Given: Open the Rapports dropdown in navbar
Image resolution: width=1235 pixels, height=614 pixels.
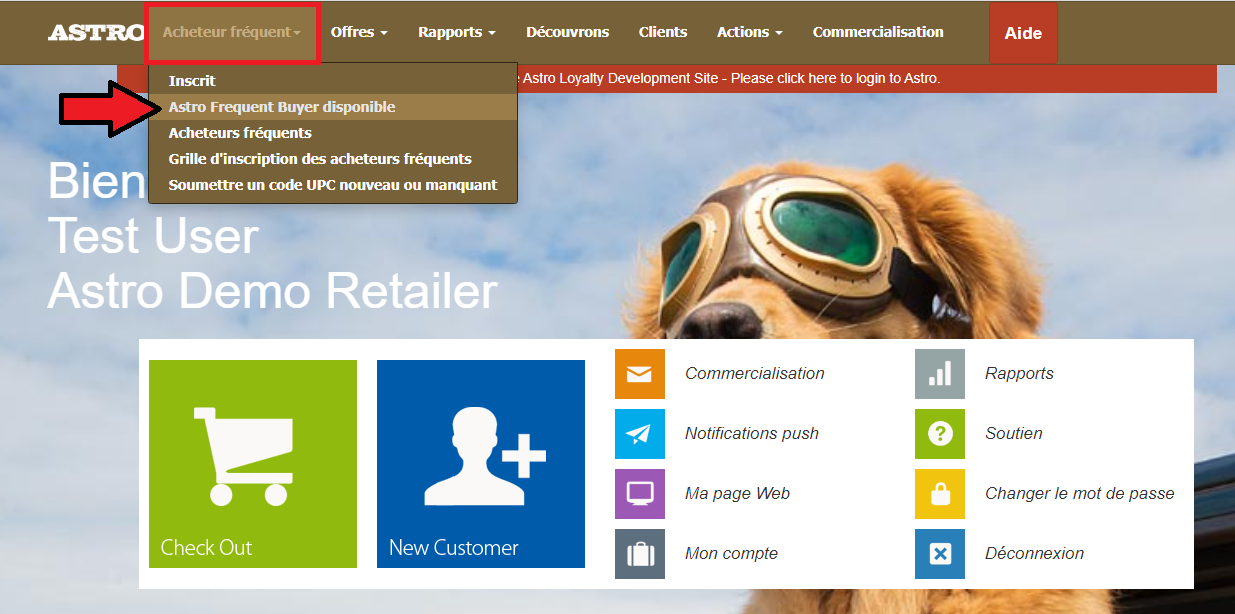Looking at the screenshot, I should pyautogui.click(x=456, y=33).
